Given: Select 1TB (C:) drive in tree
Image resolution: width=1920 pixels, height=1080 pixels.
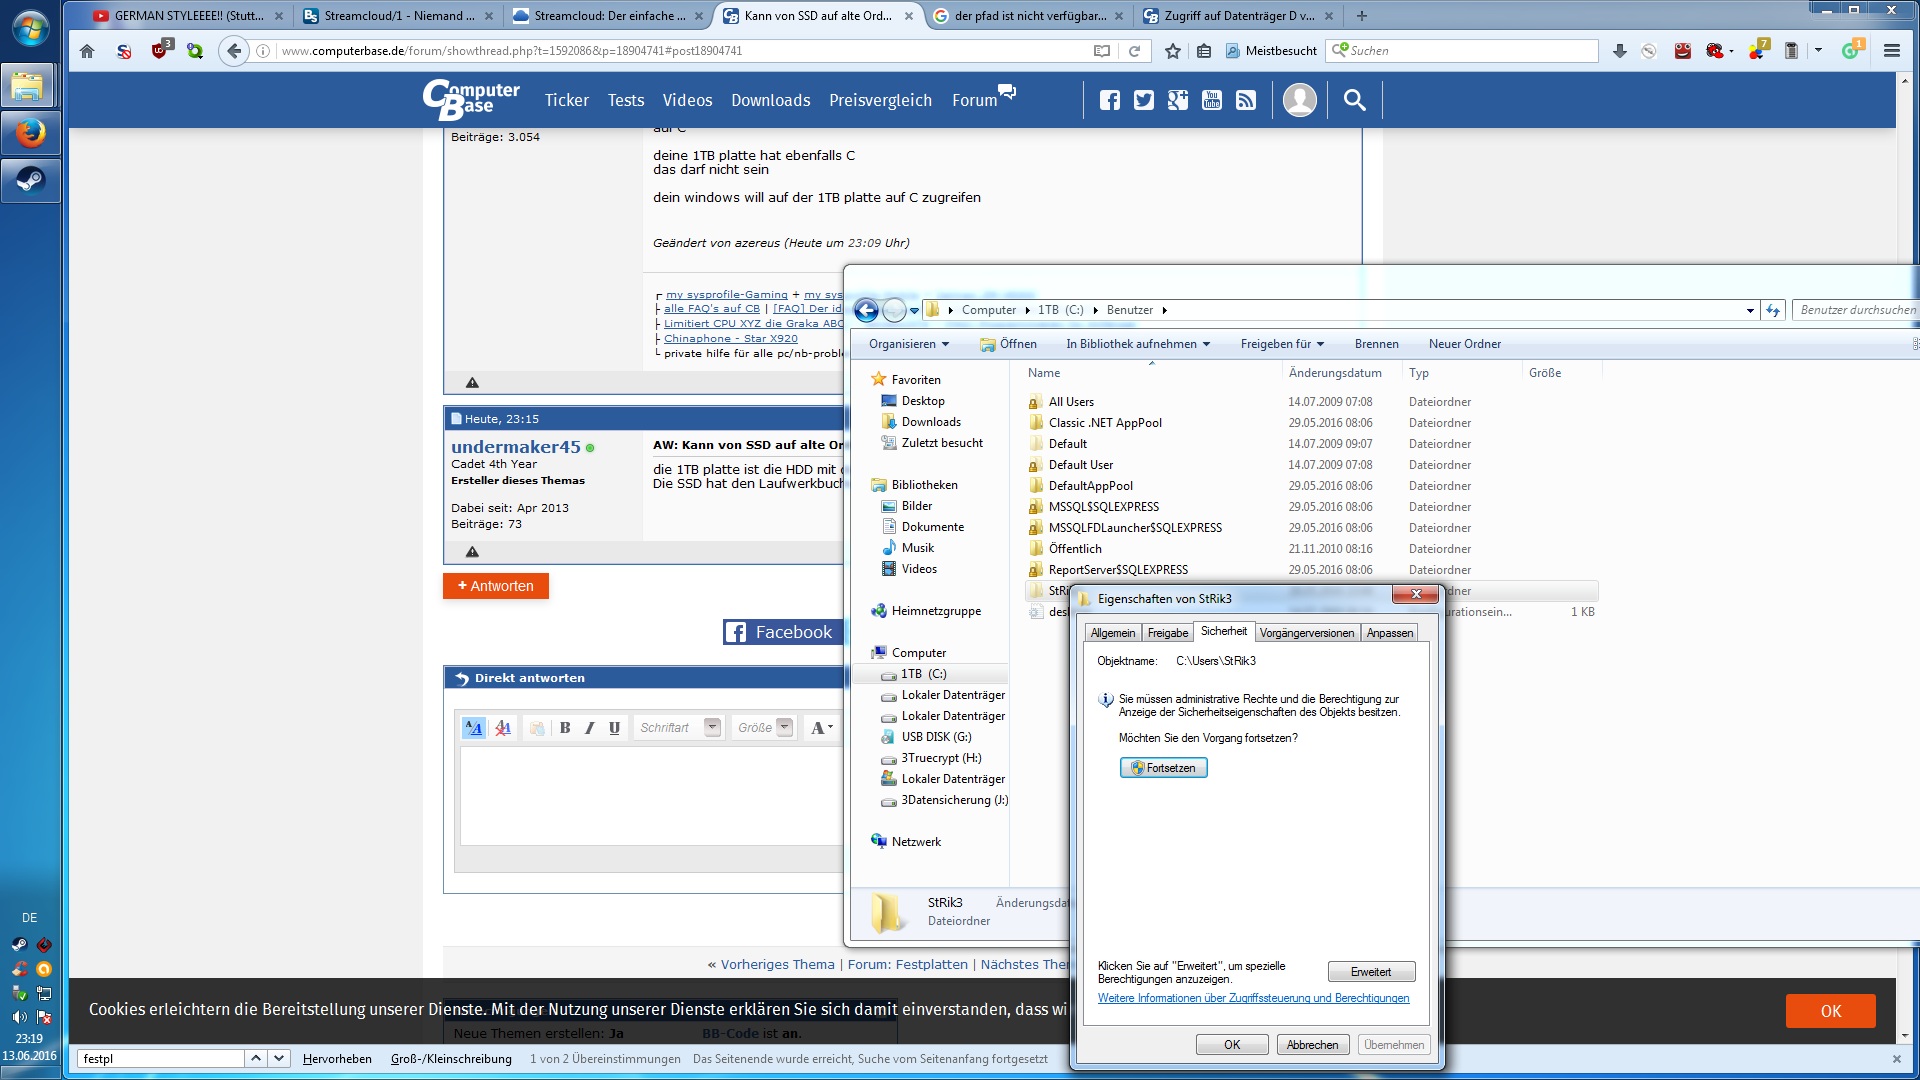Looking at the screenshot, I should tap(923, 674).
